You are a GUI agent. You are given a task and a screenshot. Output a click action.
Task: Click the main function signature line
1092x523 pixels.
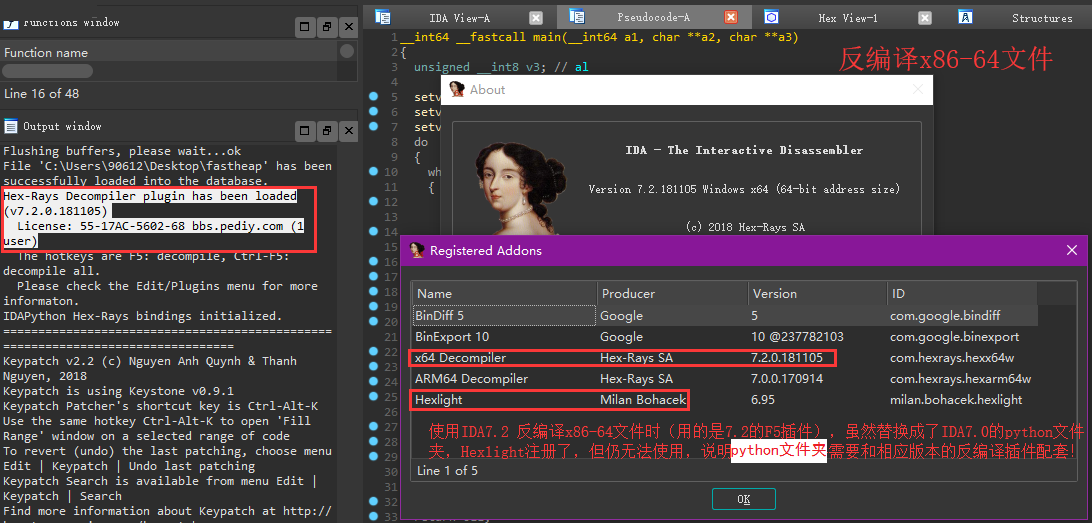point(600,37)
